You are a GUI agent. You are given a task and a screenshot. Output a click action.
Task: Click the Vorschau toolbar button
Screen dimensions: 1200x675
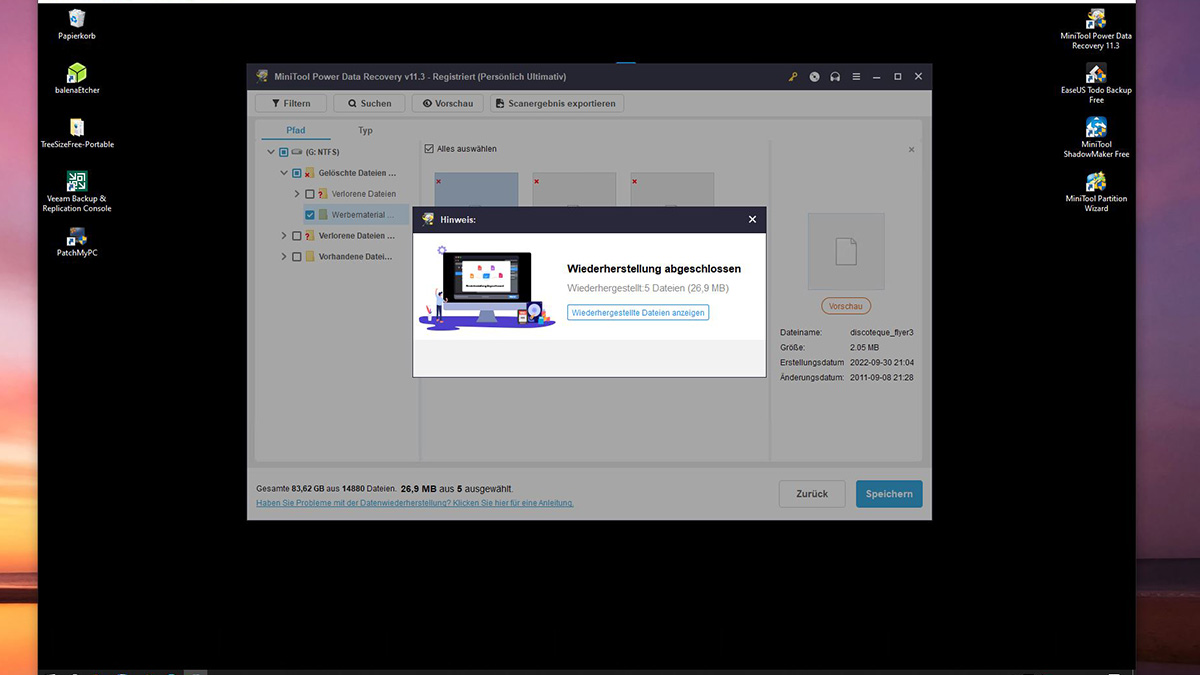click(x=448, y=103)
